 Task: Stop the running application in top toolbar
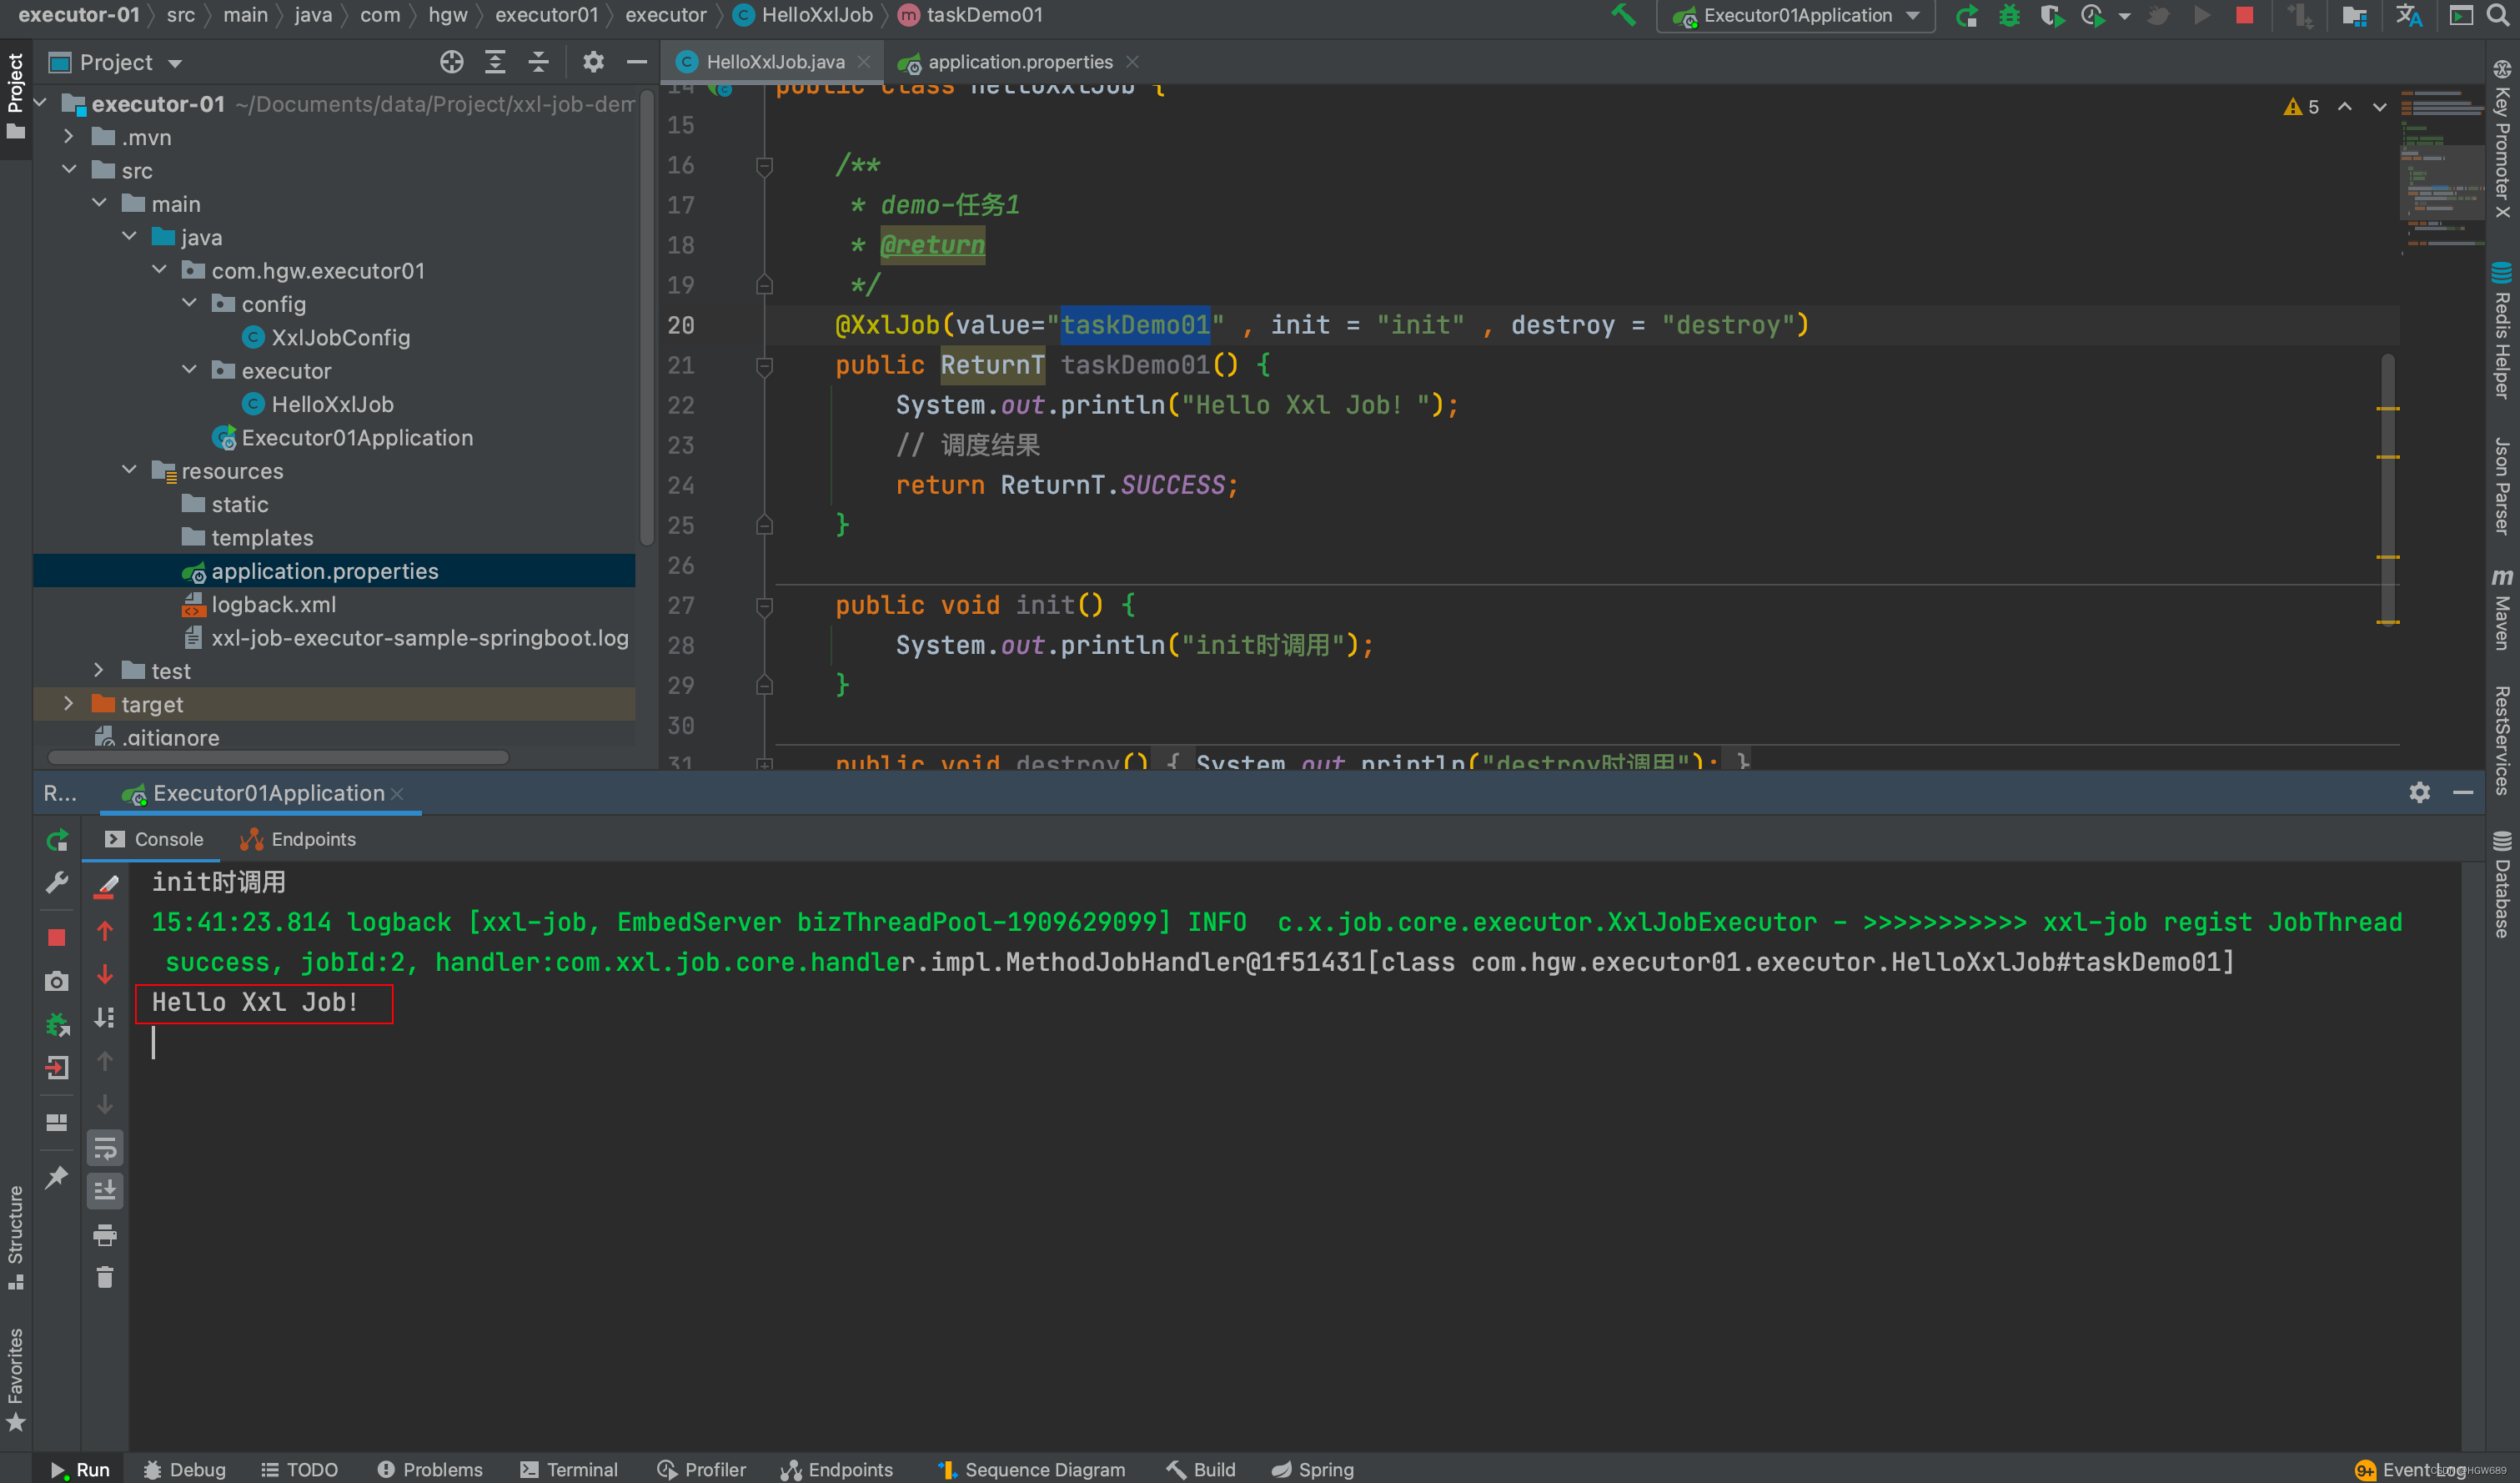(x=2245, y=15)
